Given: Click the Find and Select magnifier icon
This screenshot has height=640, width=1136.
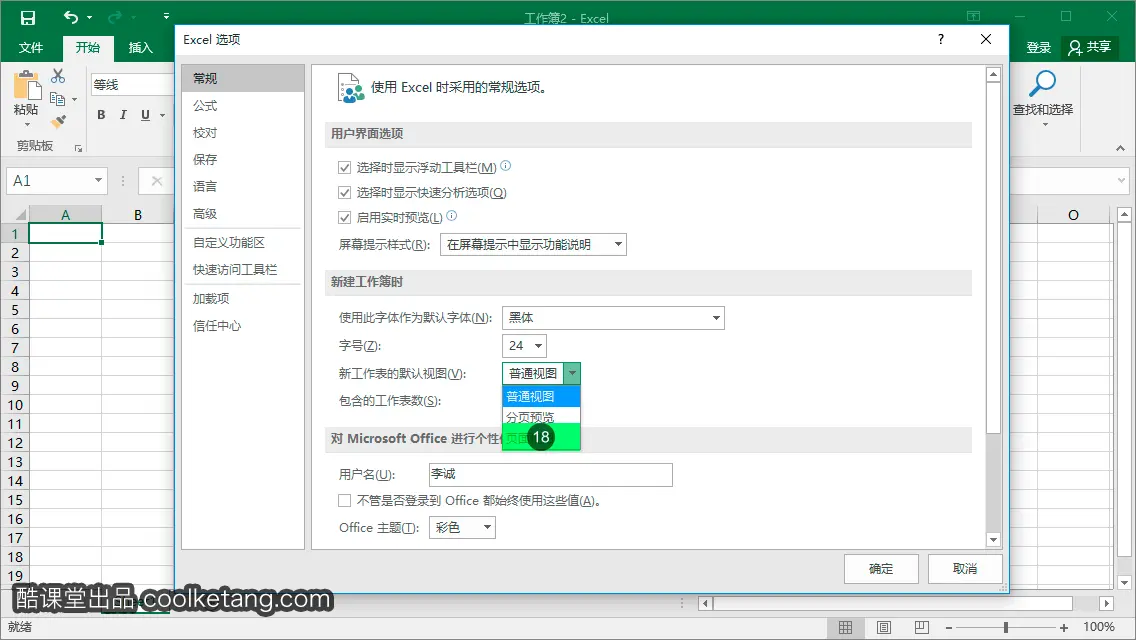Looking at the screenshot, I should click(1043, 84).
